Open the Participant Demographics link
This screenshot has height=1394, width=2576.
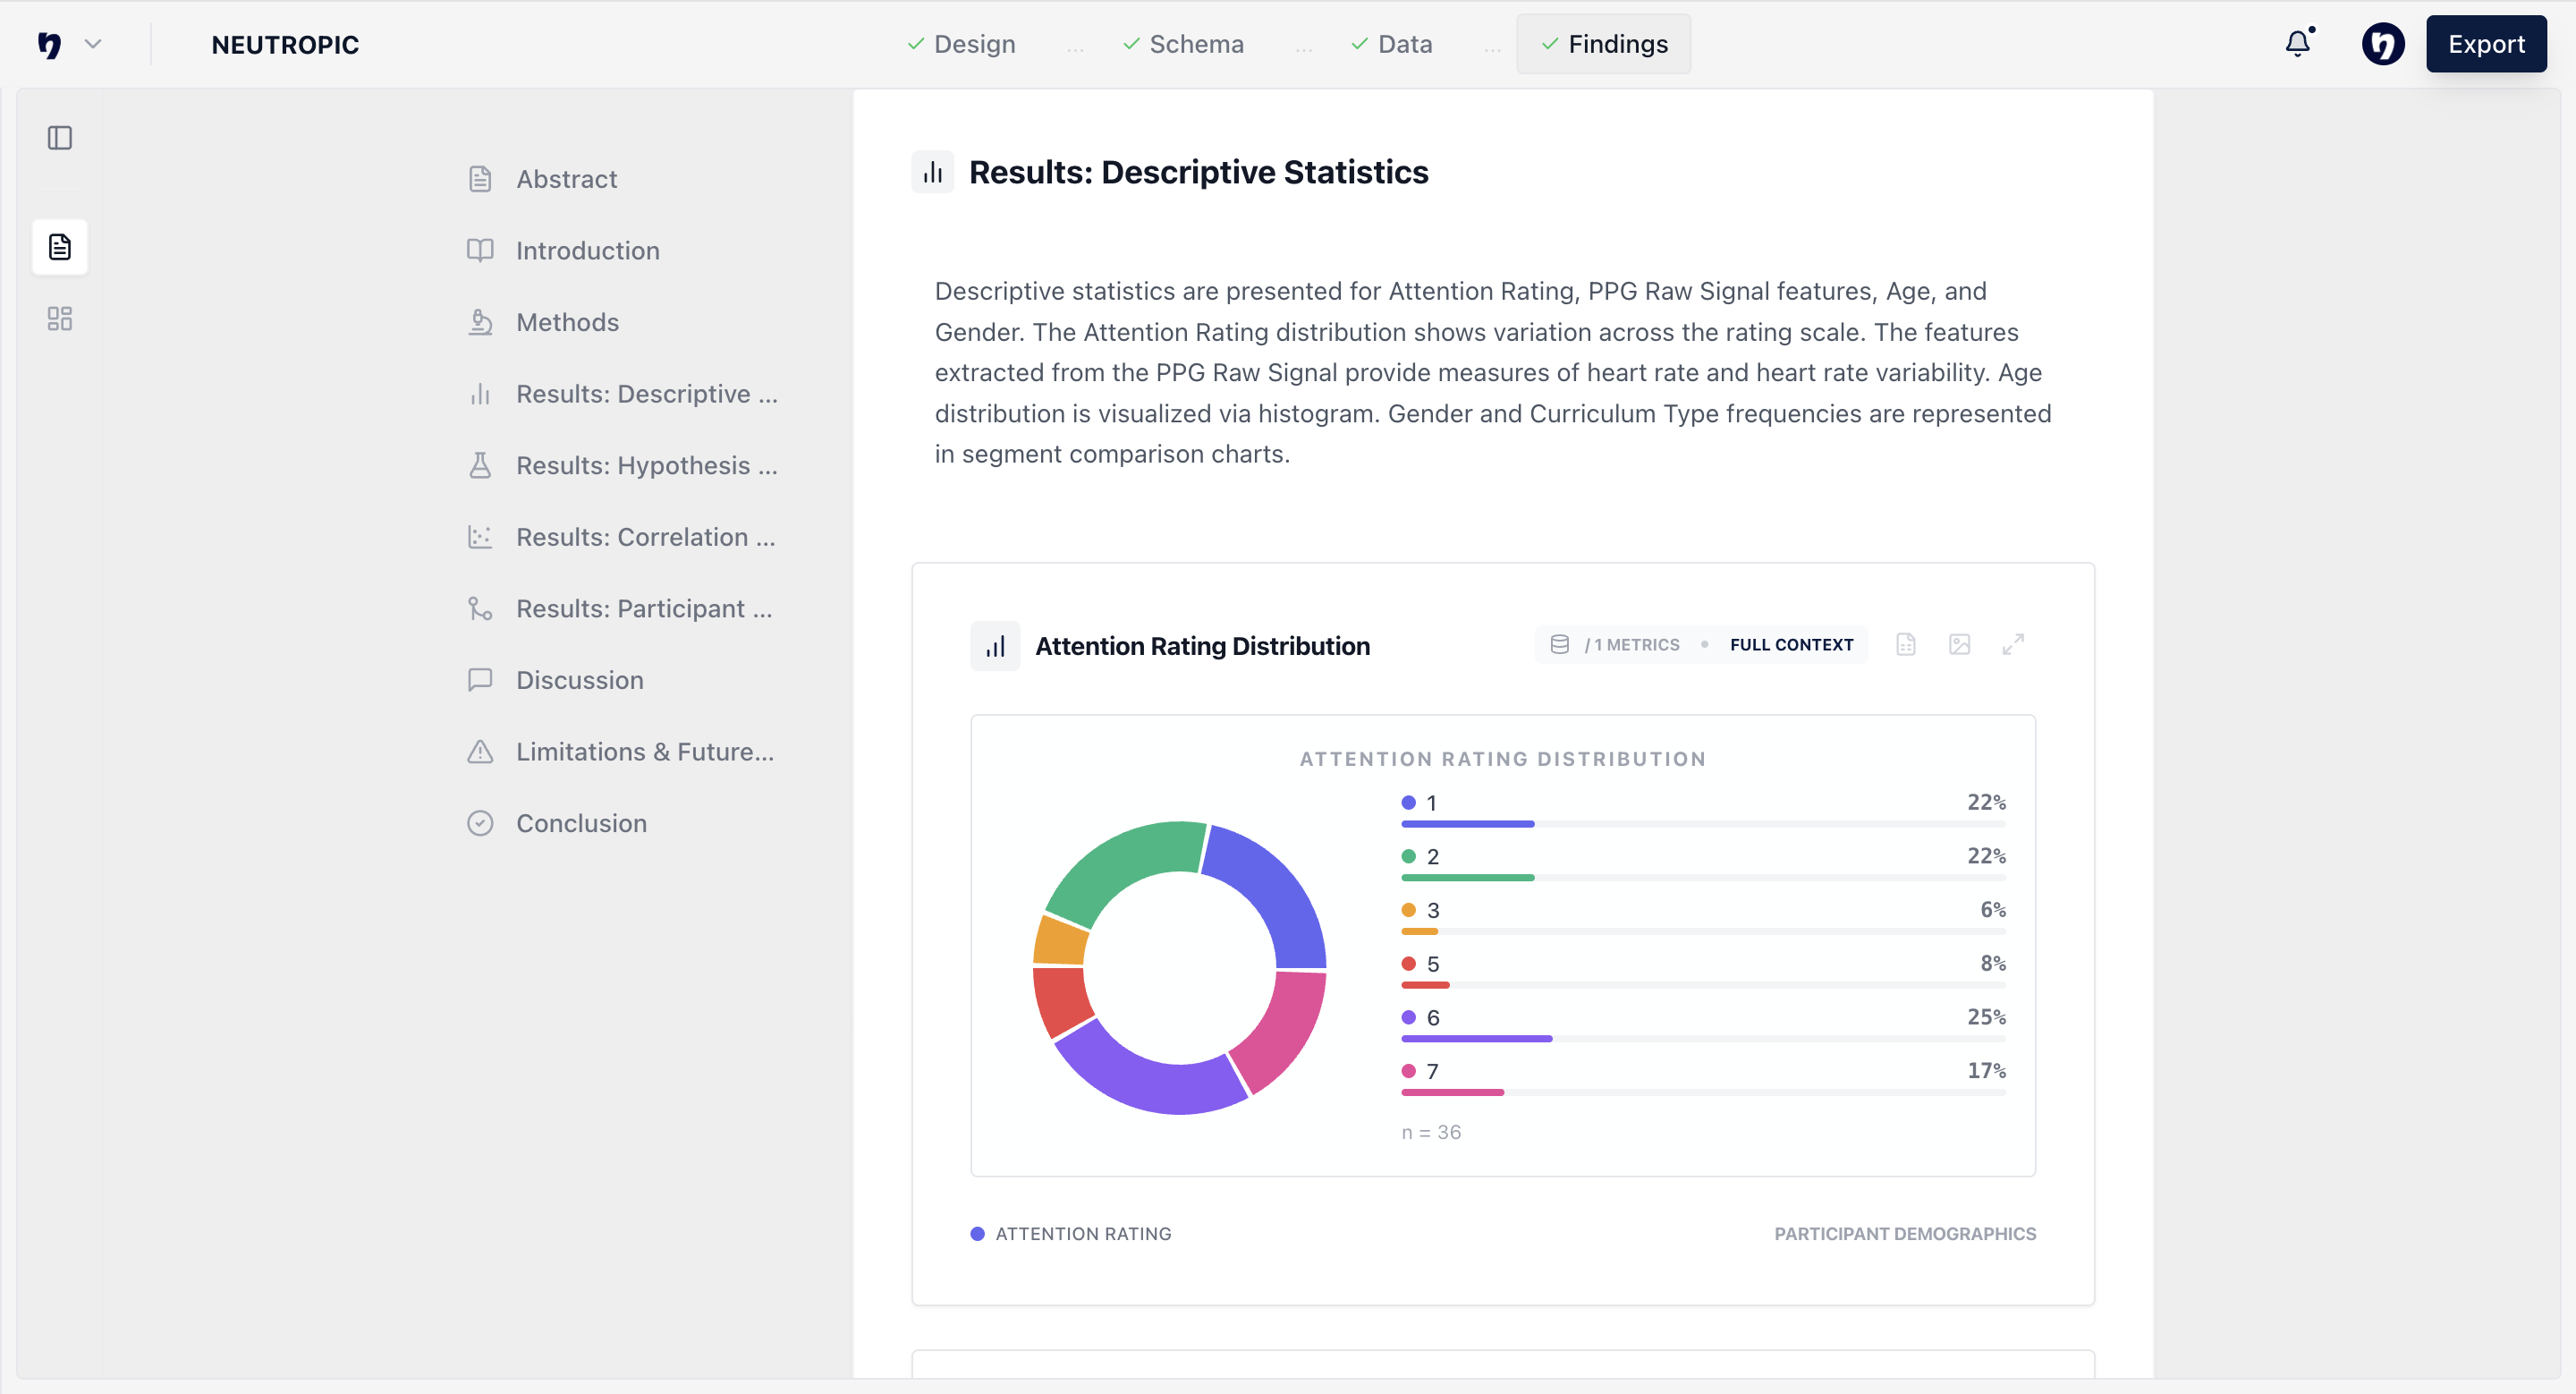[x=1904, y=1234]
